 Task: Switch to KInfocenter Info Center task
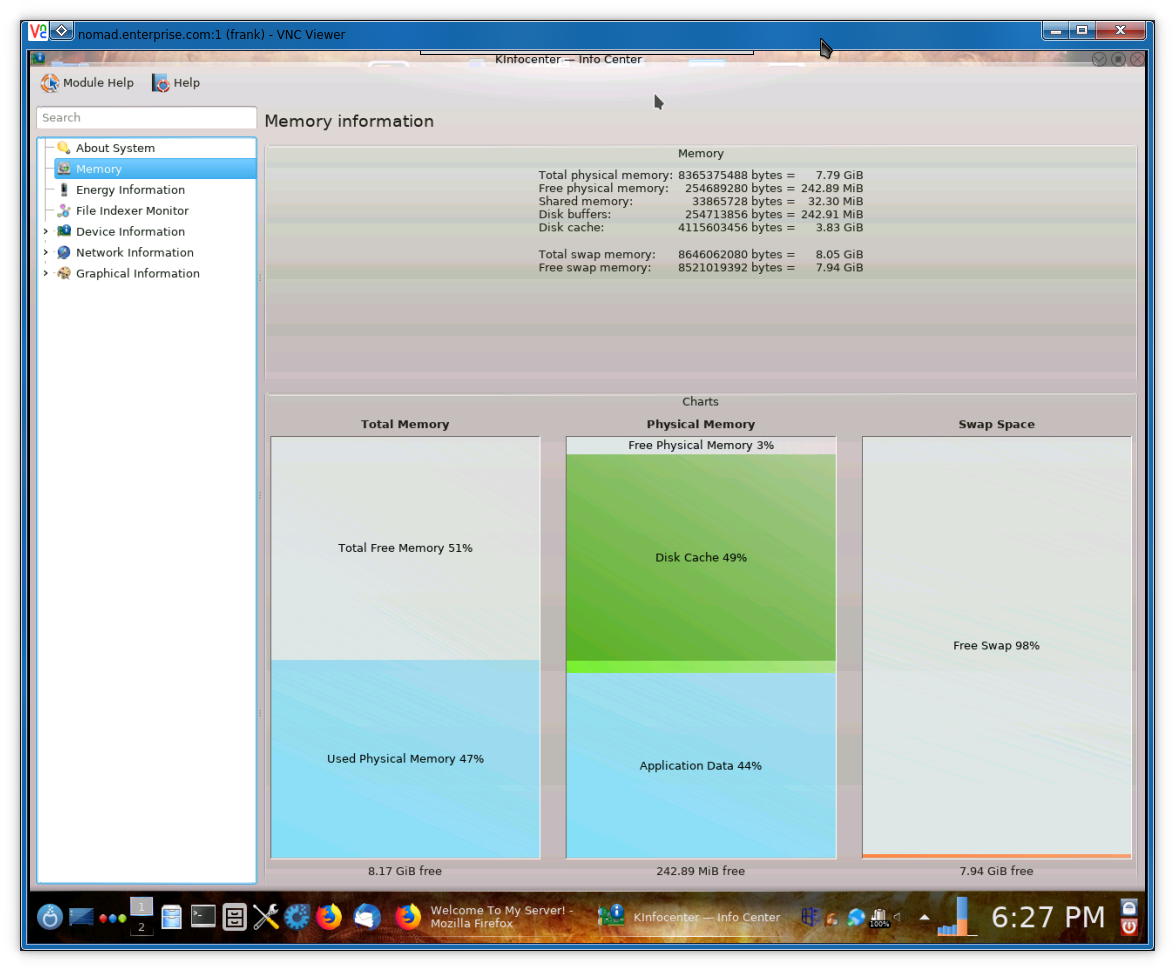point(689,917)
